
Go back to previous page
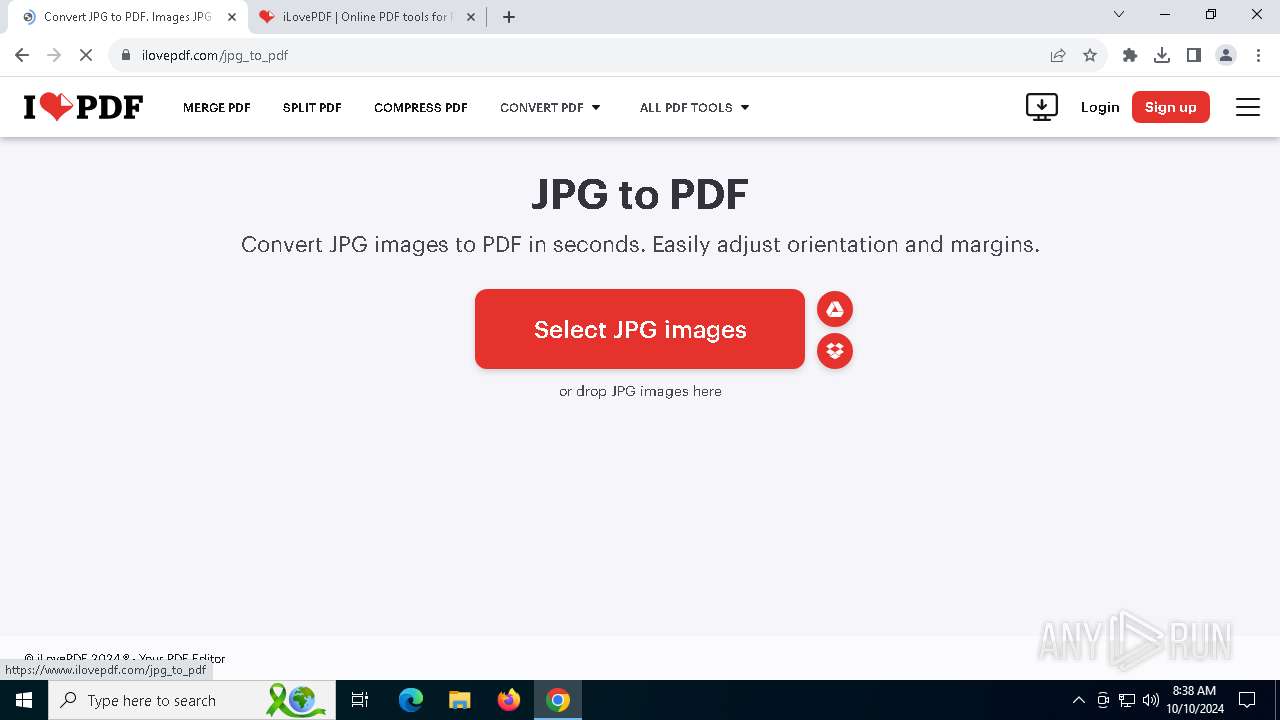[22, 55]
